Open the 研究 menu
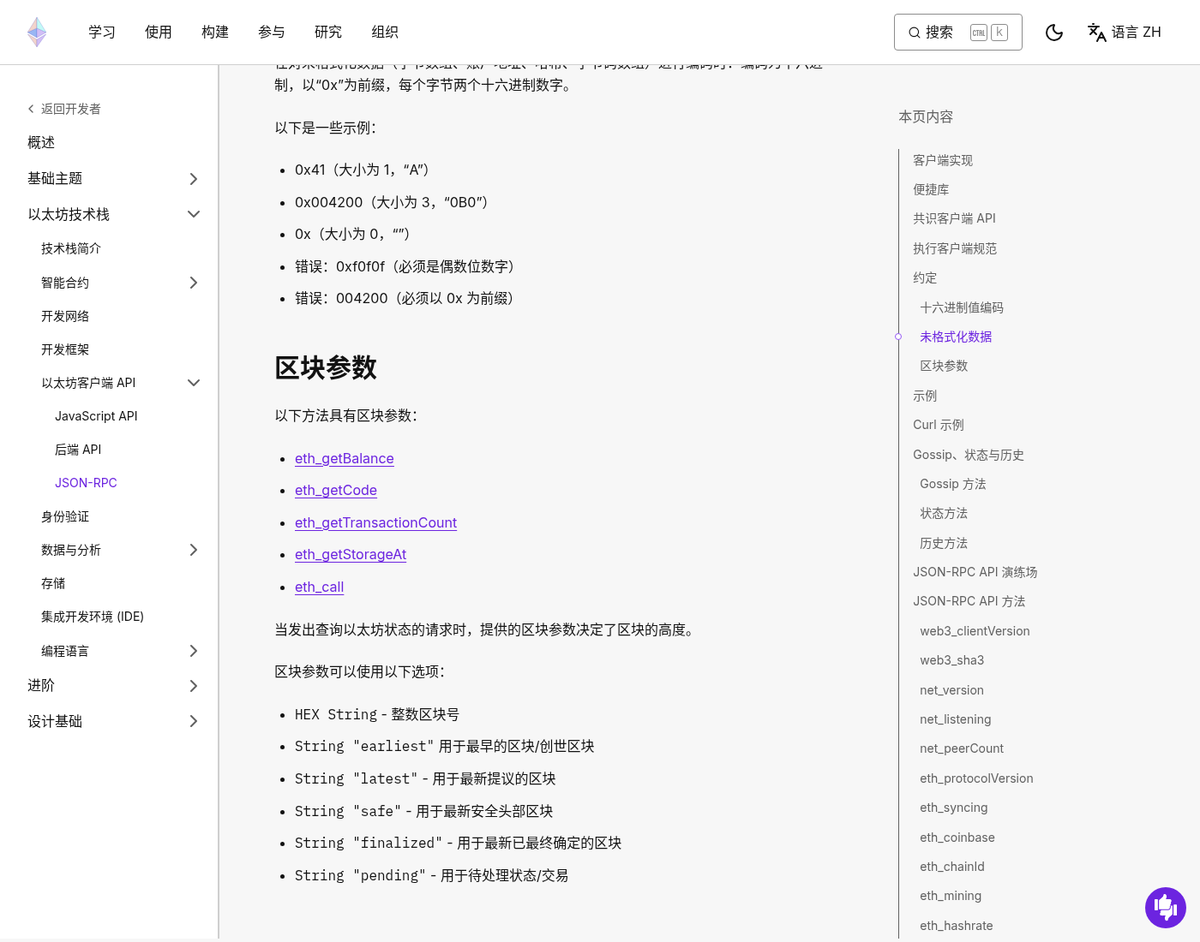Viewport: 1200px width, 942px height. click(x=328, y=32)
